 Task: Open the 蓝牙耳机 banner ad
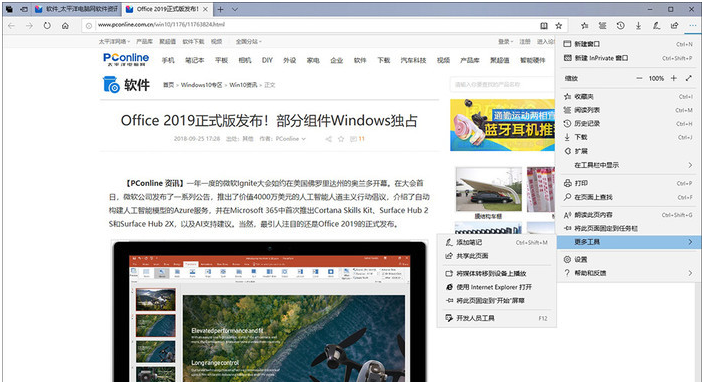click(502, 125)
